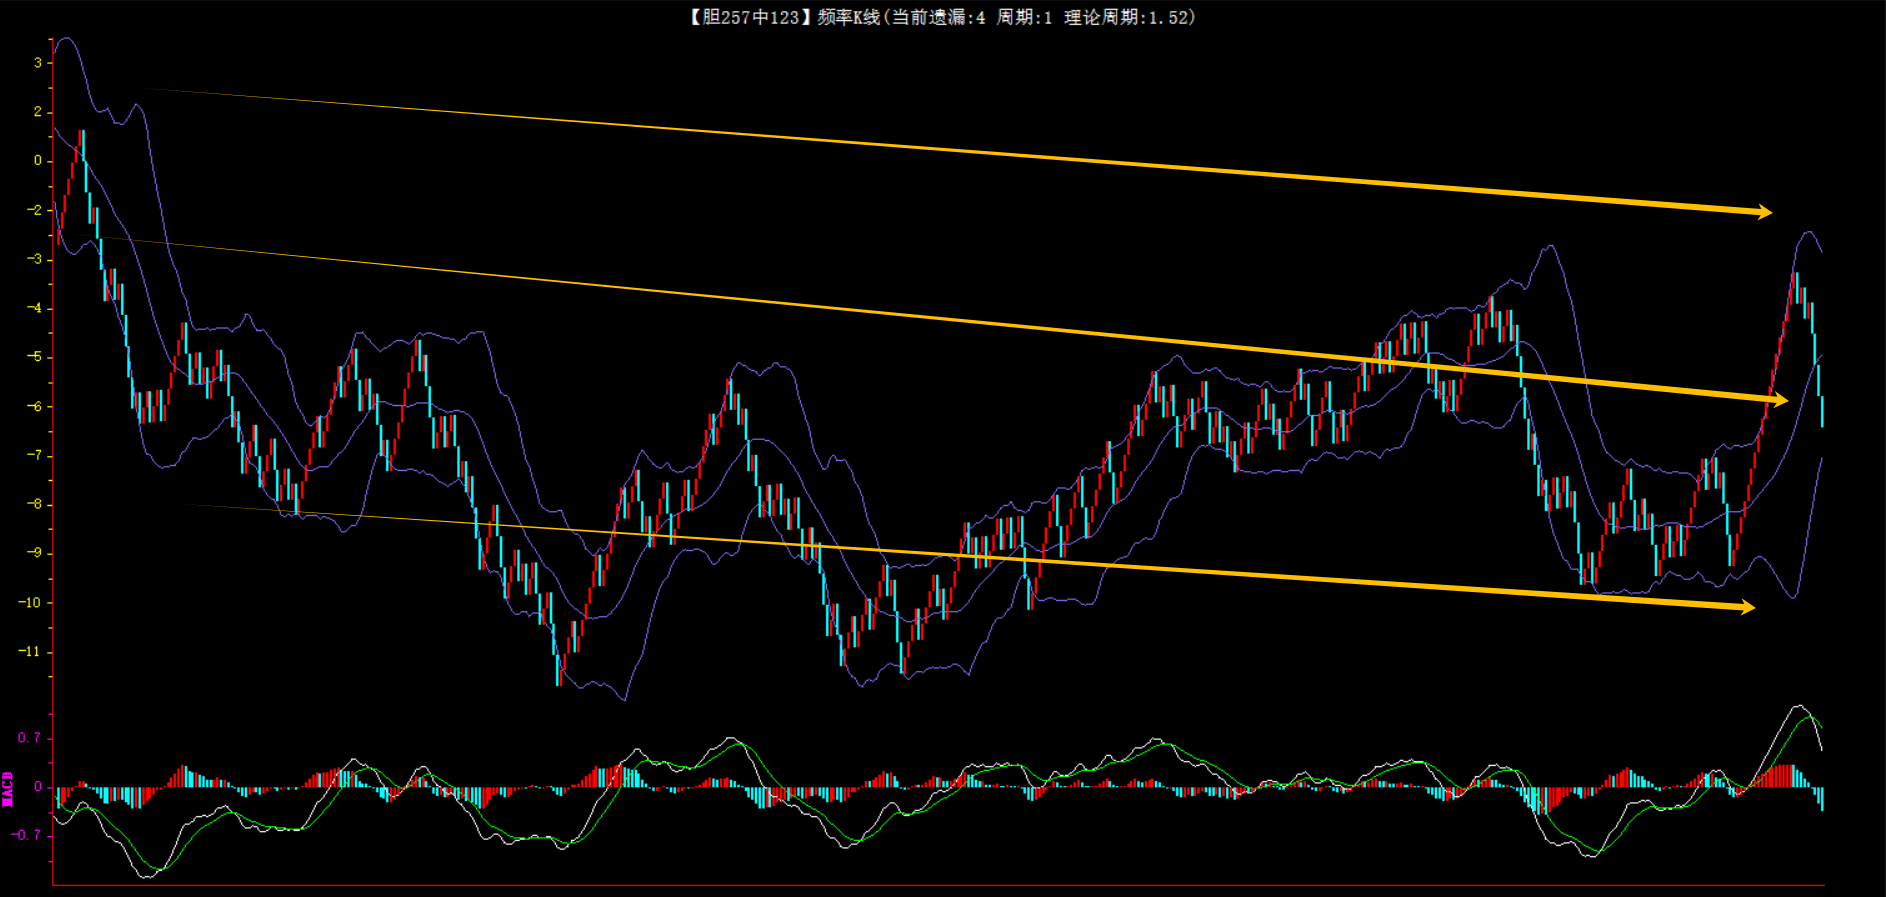Click the "理论周期:1.52" text in title
1886x897 pixels.
point(1125,17)
